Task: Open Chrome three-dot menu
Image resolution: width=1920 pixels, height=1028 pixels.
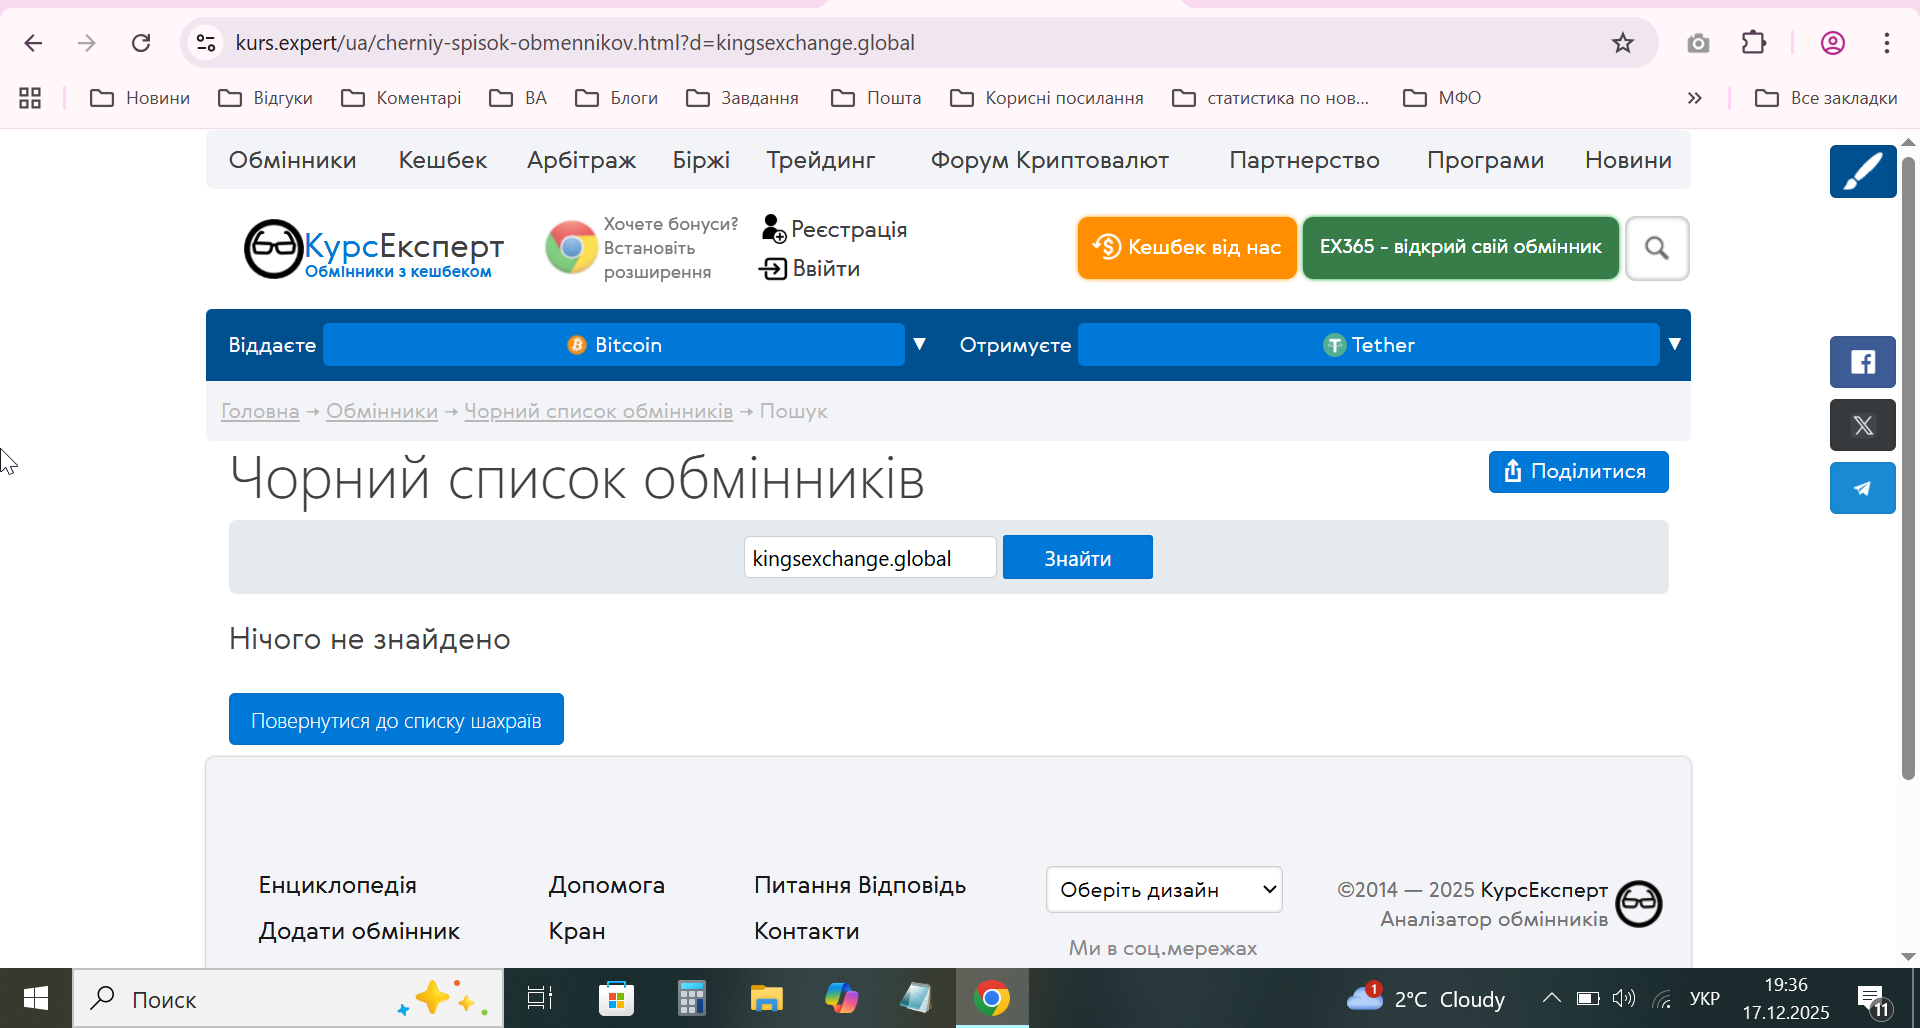Action: [1887, 43]
